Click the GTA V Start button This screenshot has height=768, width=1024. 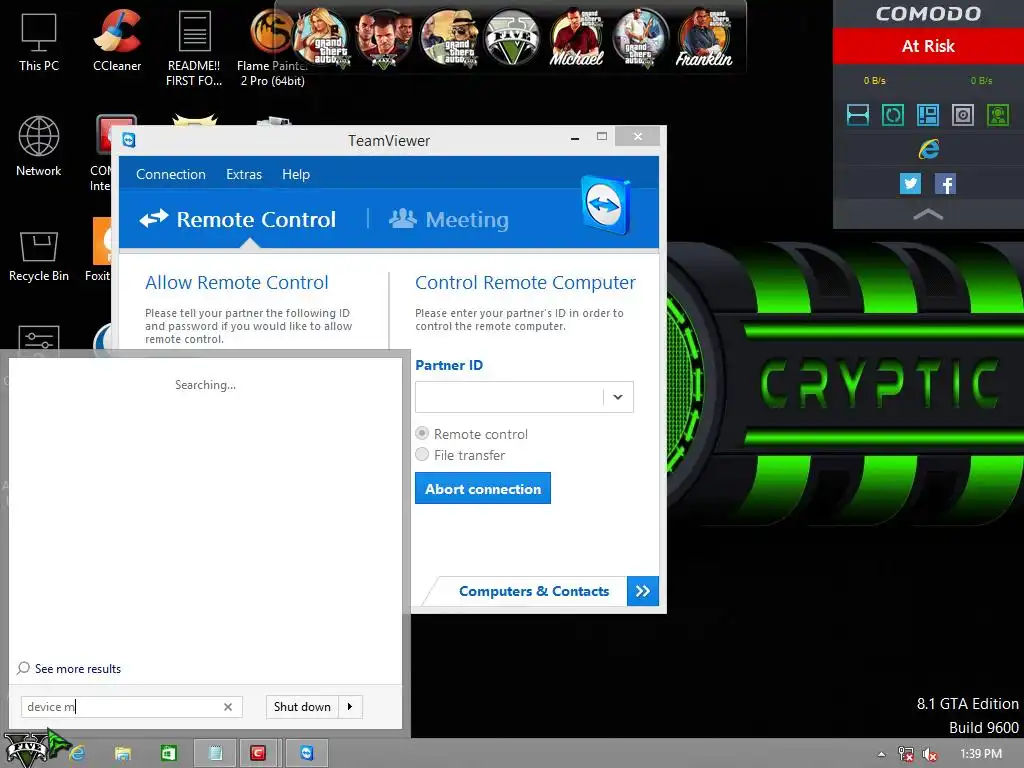pyautogui.click(x=27, y=750)
